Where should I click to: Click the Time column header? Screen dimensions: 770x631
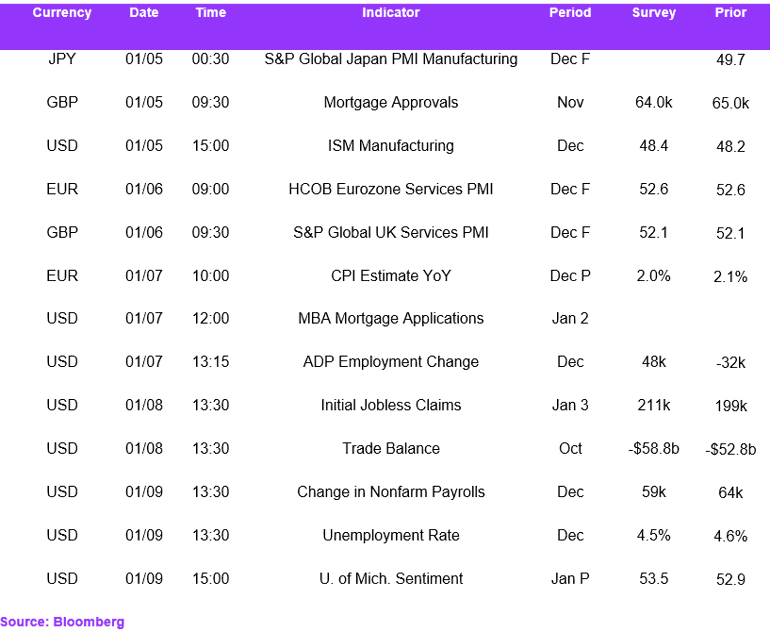(211, 13)
